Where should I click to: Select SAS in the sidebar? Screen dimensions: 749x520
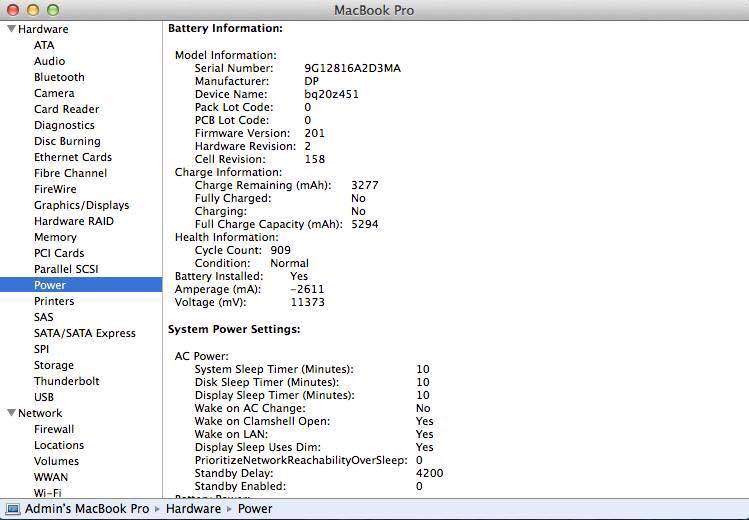click(x=43, y=317)
